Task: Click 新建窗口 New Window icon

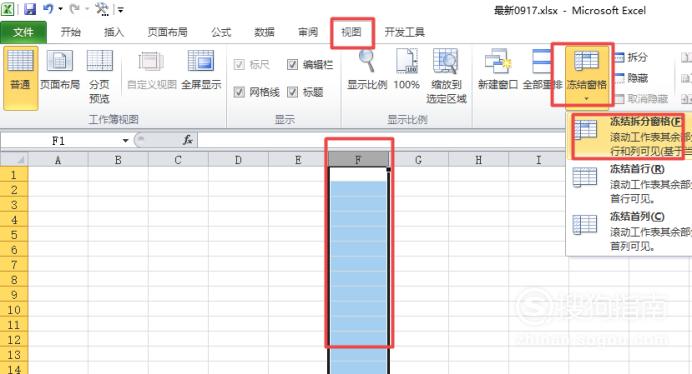Action: click(x=498, y=70)
